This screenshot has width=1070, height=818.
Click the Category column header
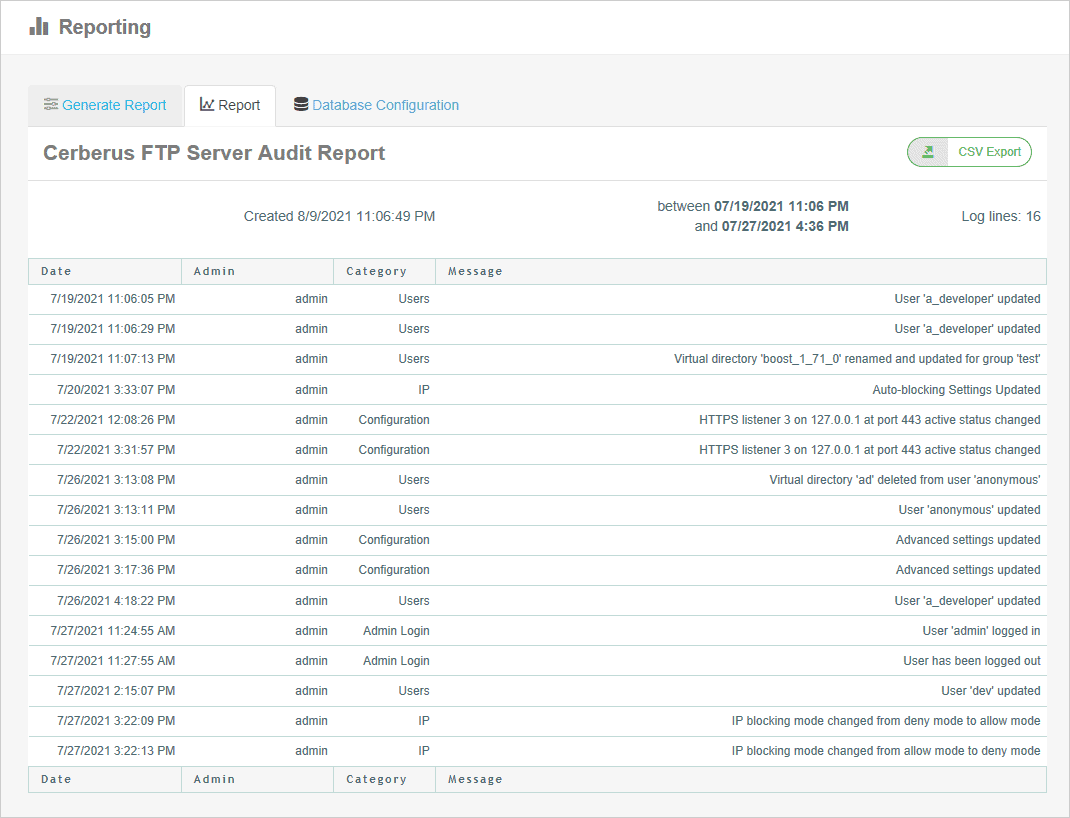(x=377, y=271)
